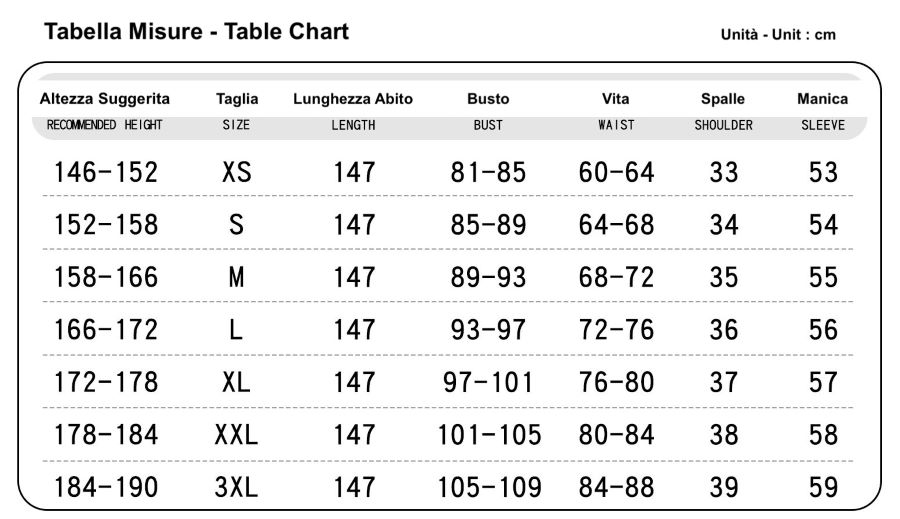900x519 pixels.
Task: Select the 105-109 bust measurement cell
Action: tap(490, 488)
